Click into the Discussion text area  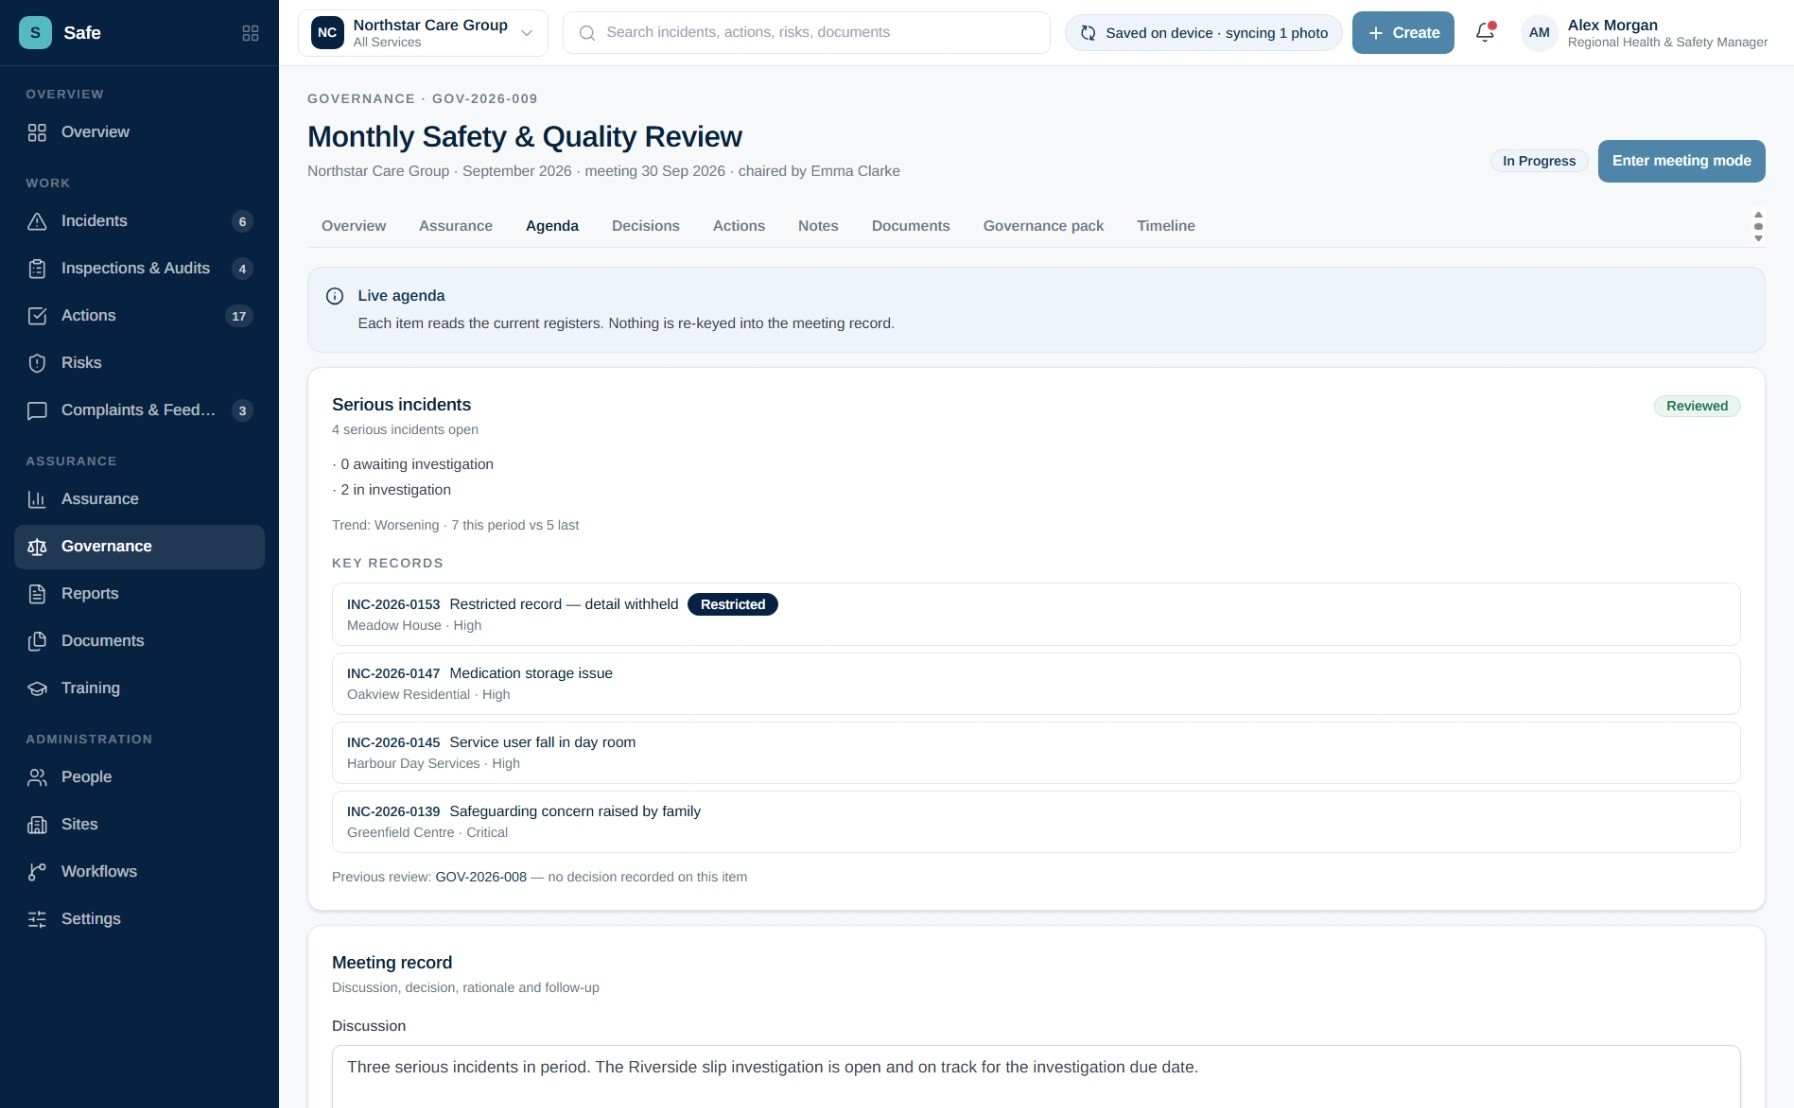click(1036, 1076)
